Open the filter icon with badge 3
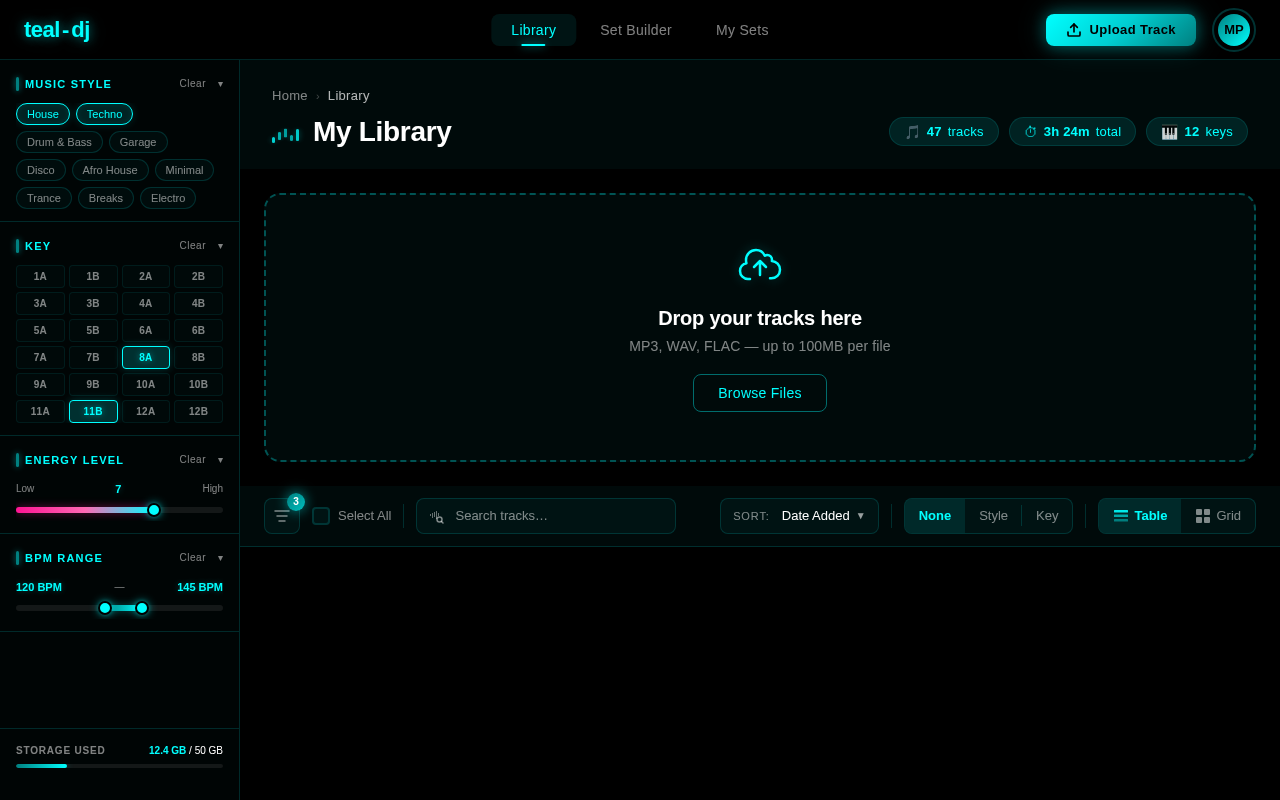This screenshot has height=800, width=1280. coord(281,516)
